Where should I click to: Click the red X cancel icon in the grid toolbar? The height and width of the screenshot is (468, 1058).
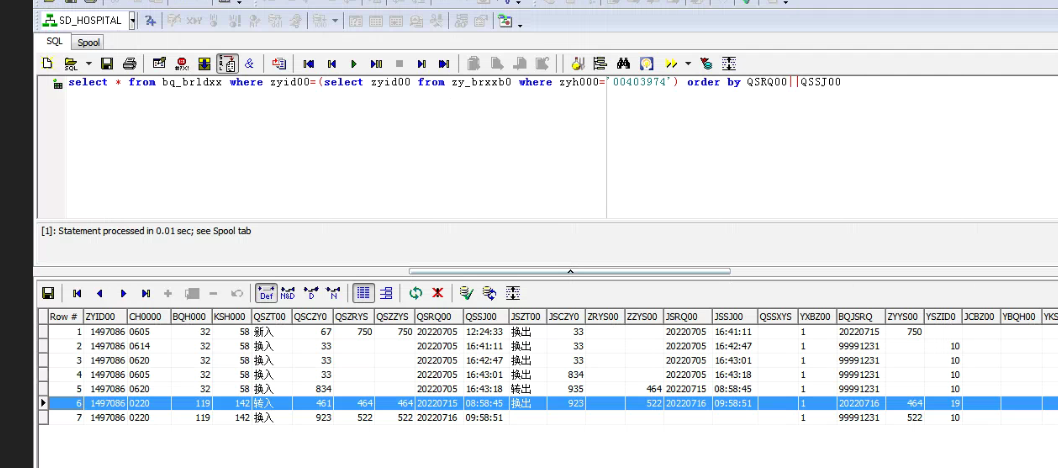click(437, 293)
